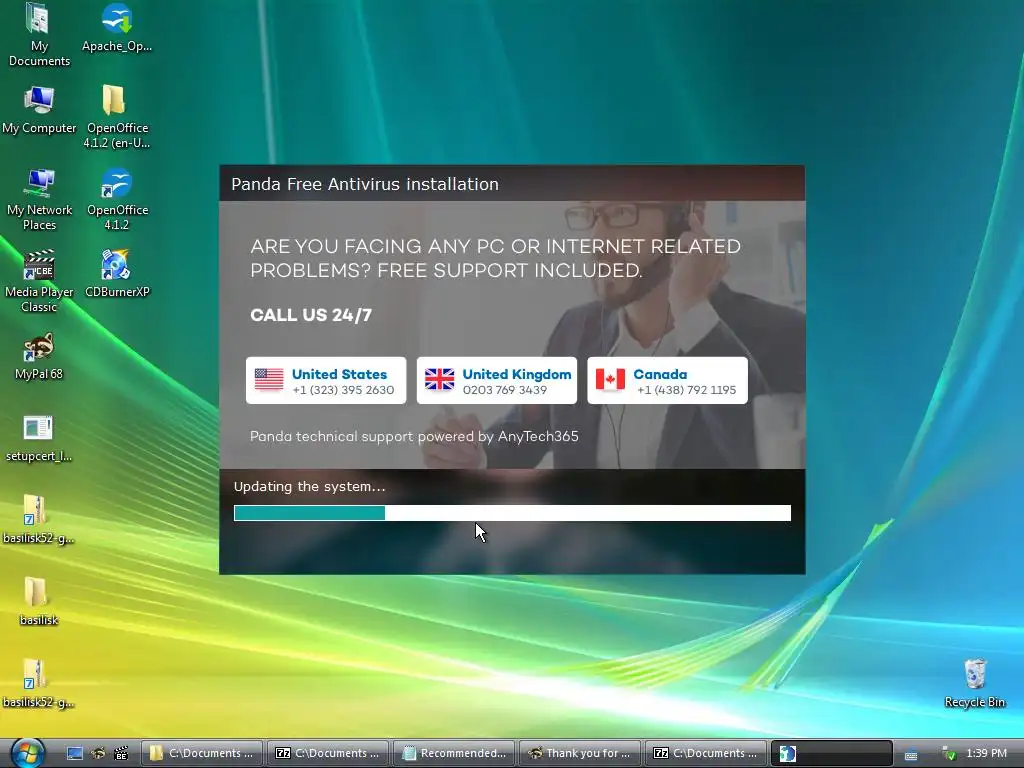
Task: Click the +1 (438) 792 1195 number
Action: click(686, 390)
